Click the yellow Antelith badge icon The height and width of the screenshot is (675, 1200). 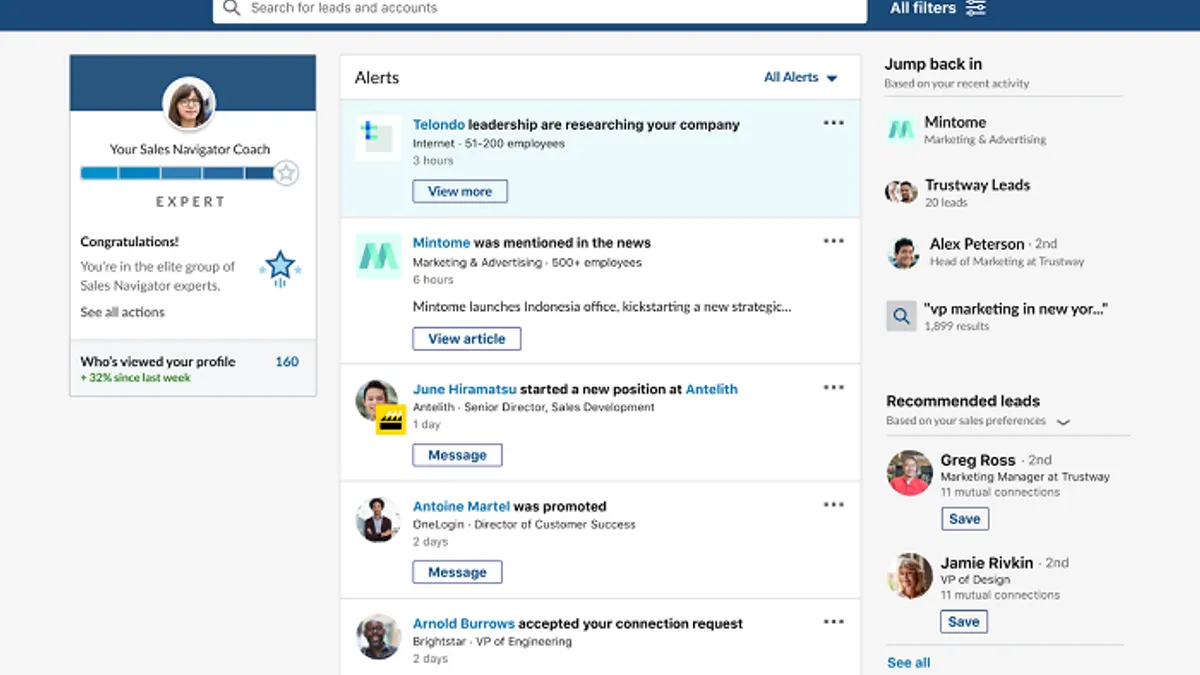pyautogui.click(x=390, y=420)
